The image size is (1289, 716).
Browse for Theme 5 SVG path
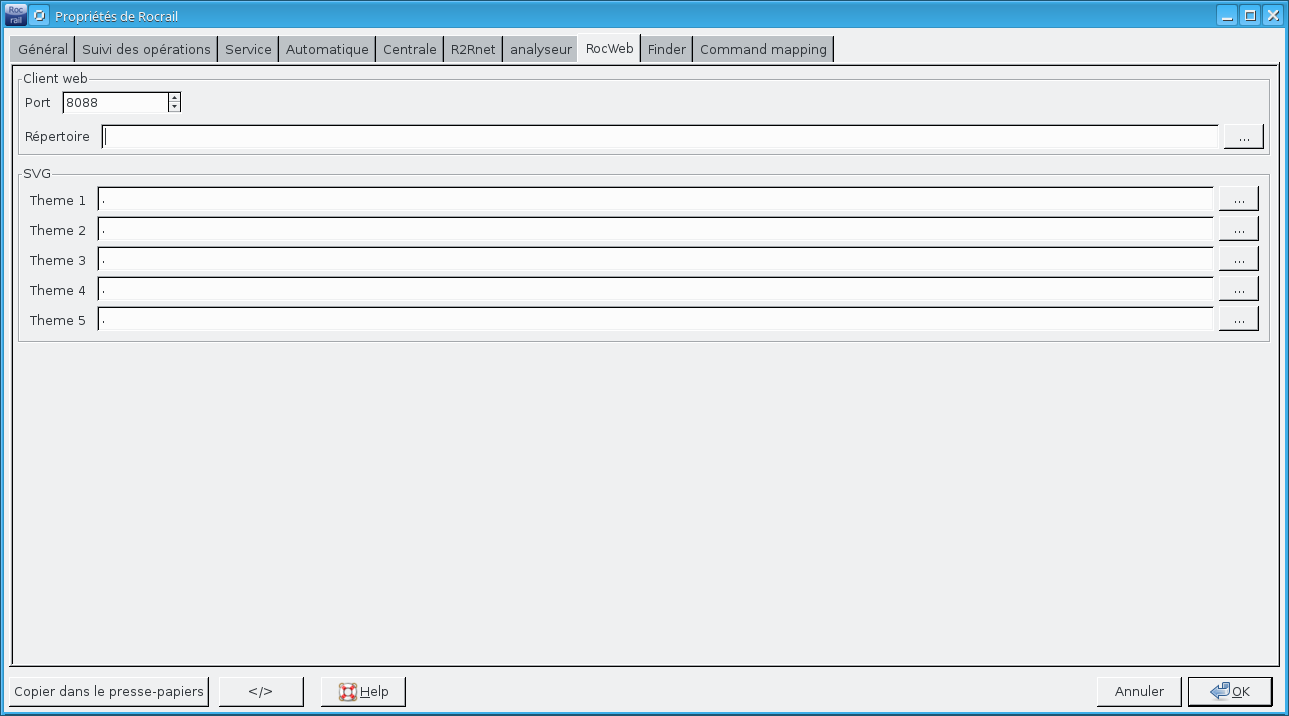tap(1238, 320)
